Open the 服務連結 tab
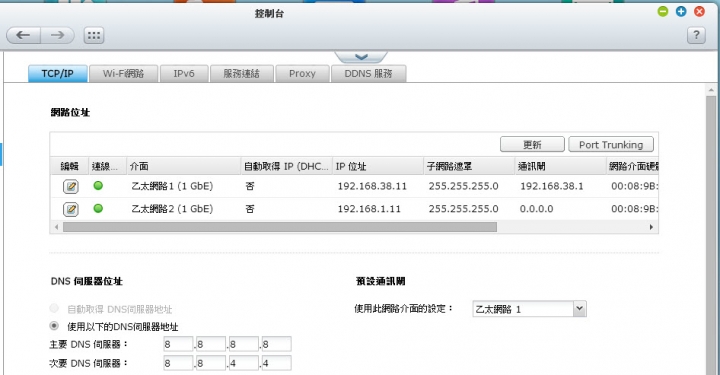 (242, 73)
